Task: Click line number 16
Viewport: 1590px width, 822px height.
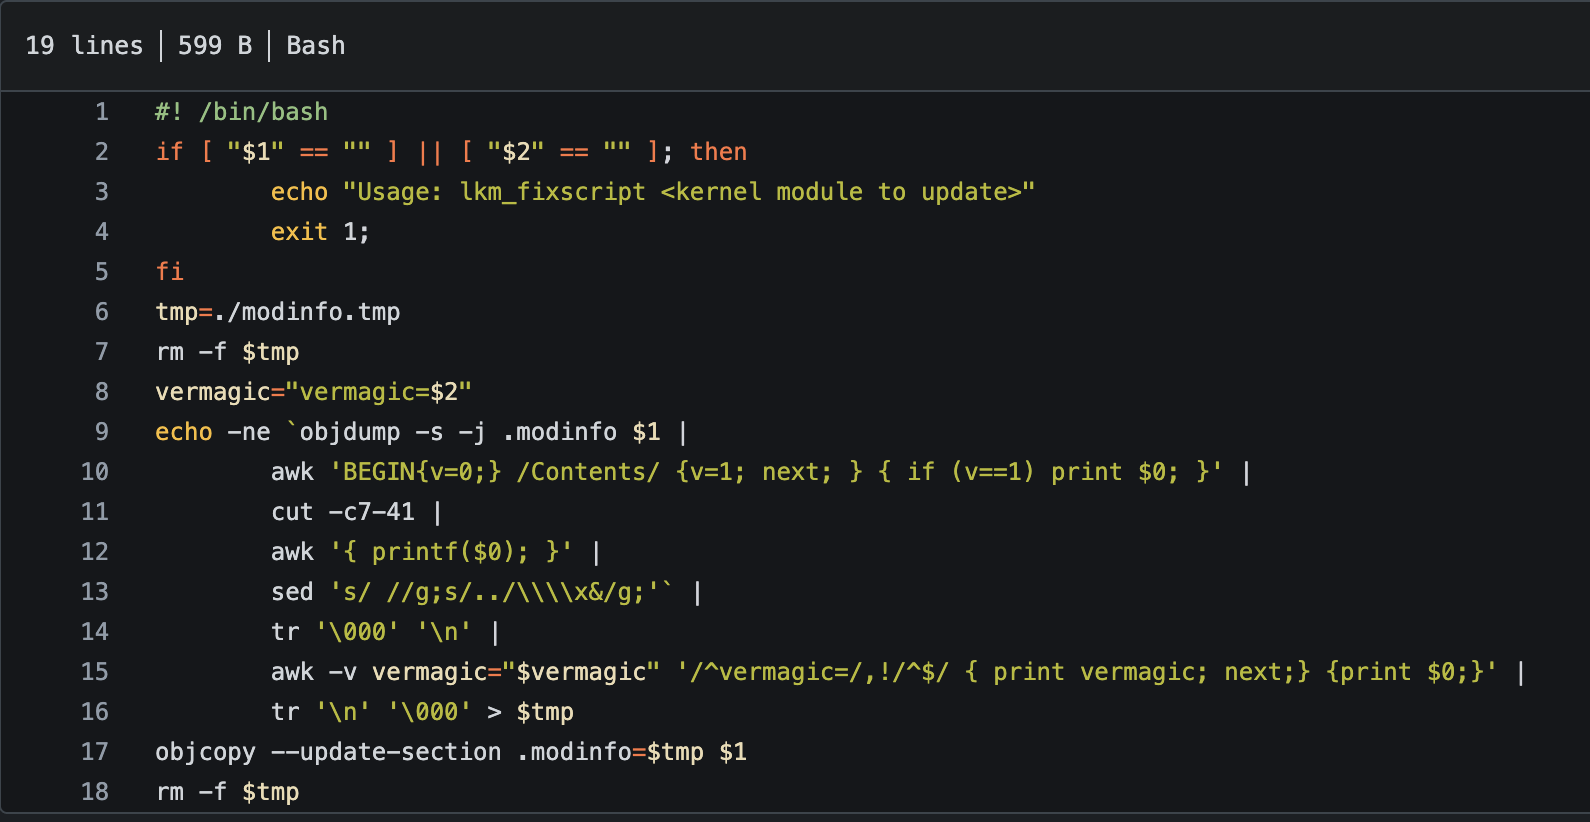Action: click(x=95, y=712)
